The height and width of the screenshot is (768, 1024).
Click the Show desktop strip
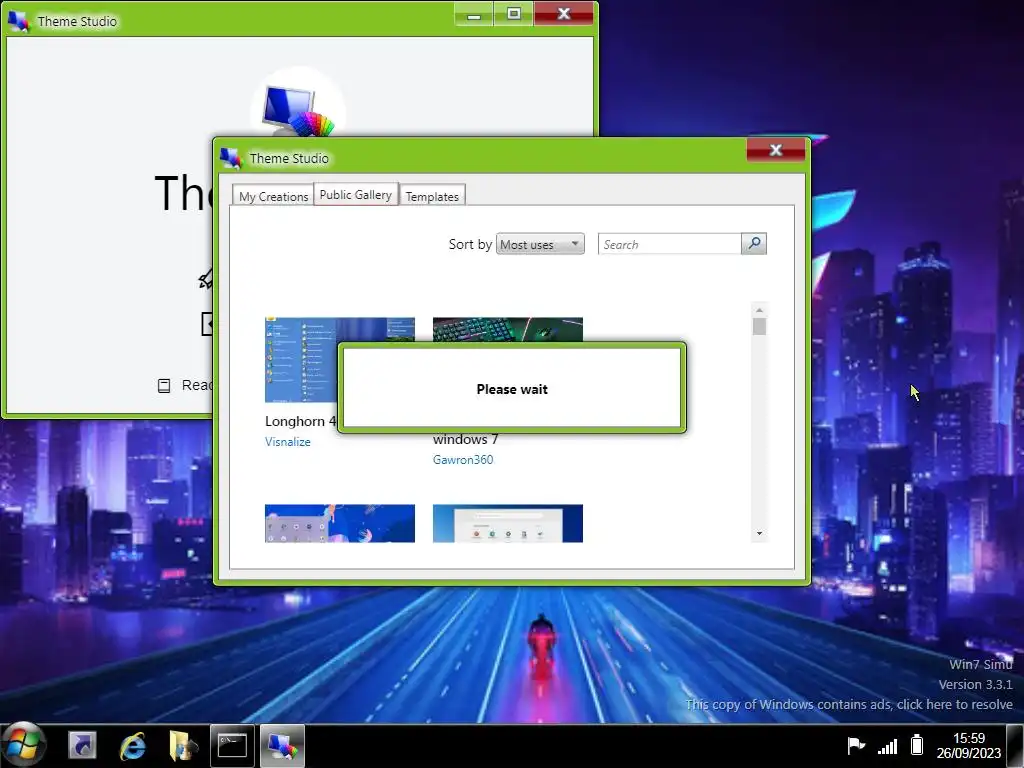point(1015,746)
